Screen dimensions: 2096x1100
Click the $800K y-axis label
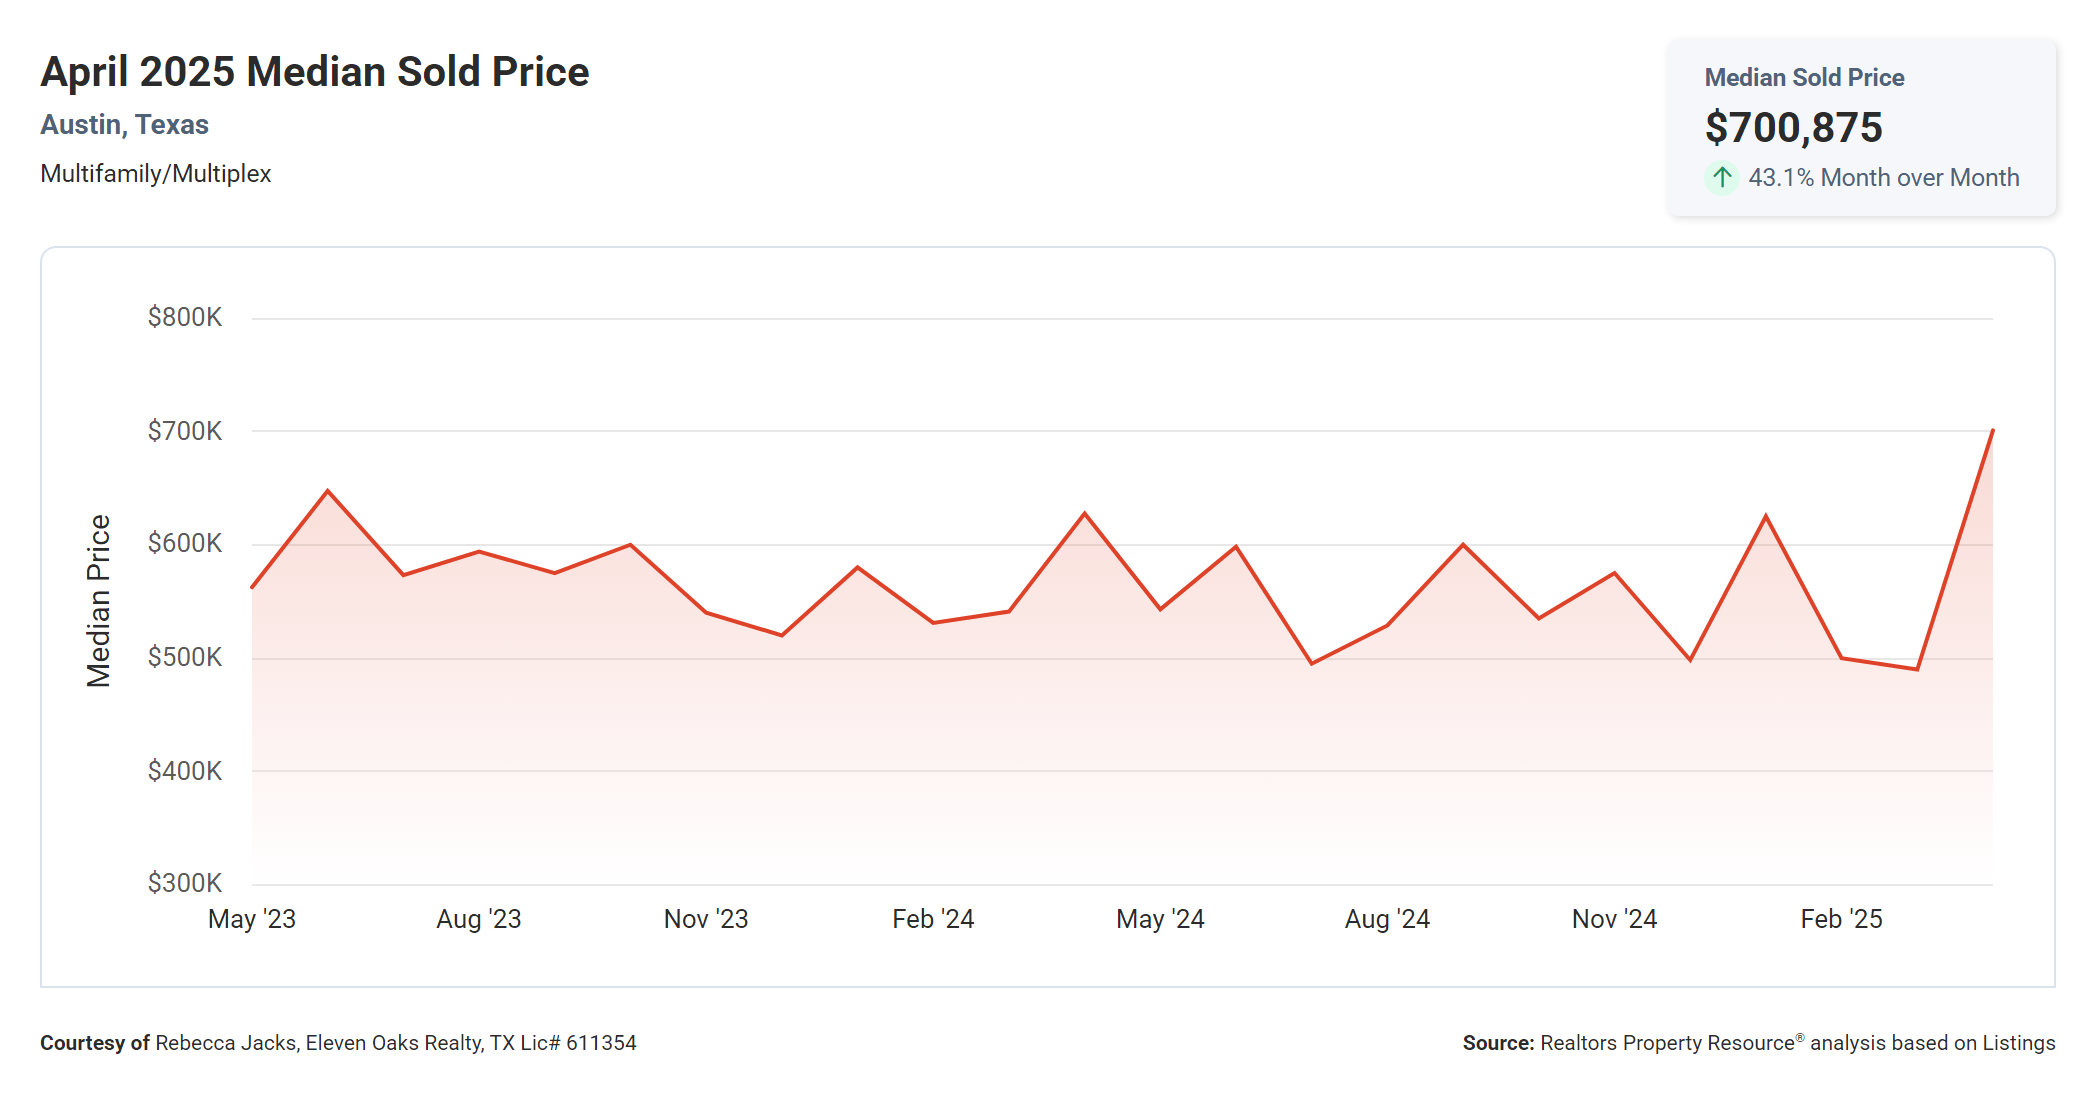185,317
